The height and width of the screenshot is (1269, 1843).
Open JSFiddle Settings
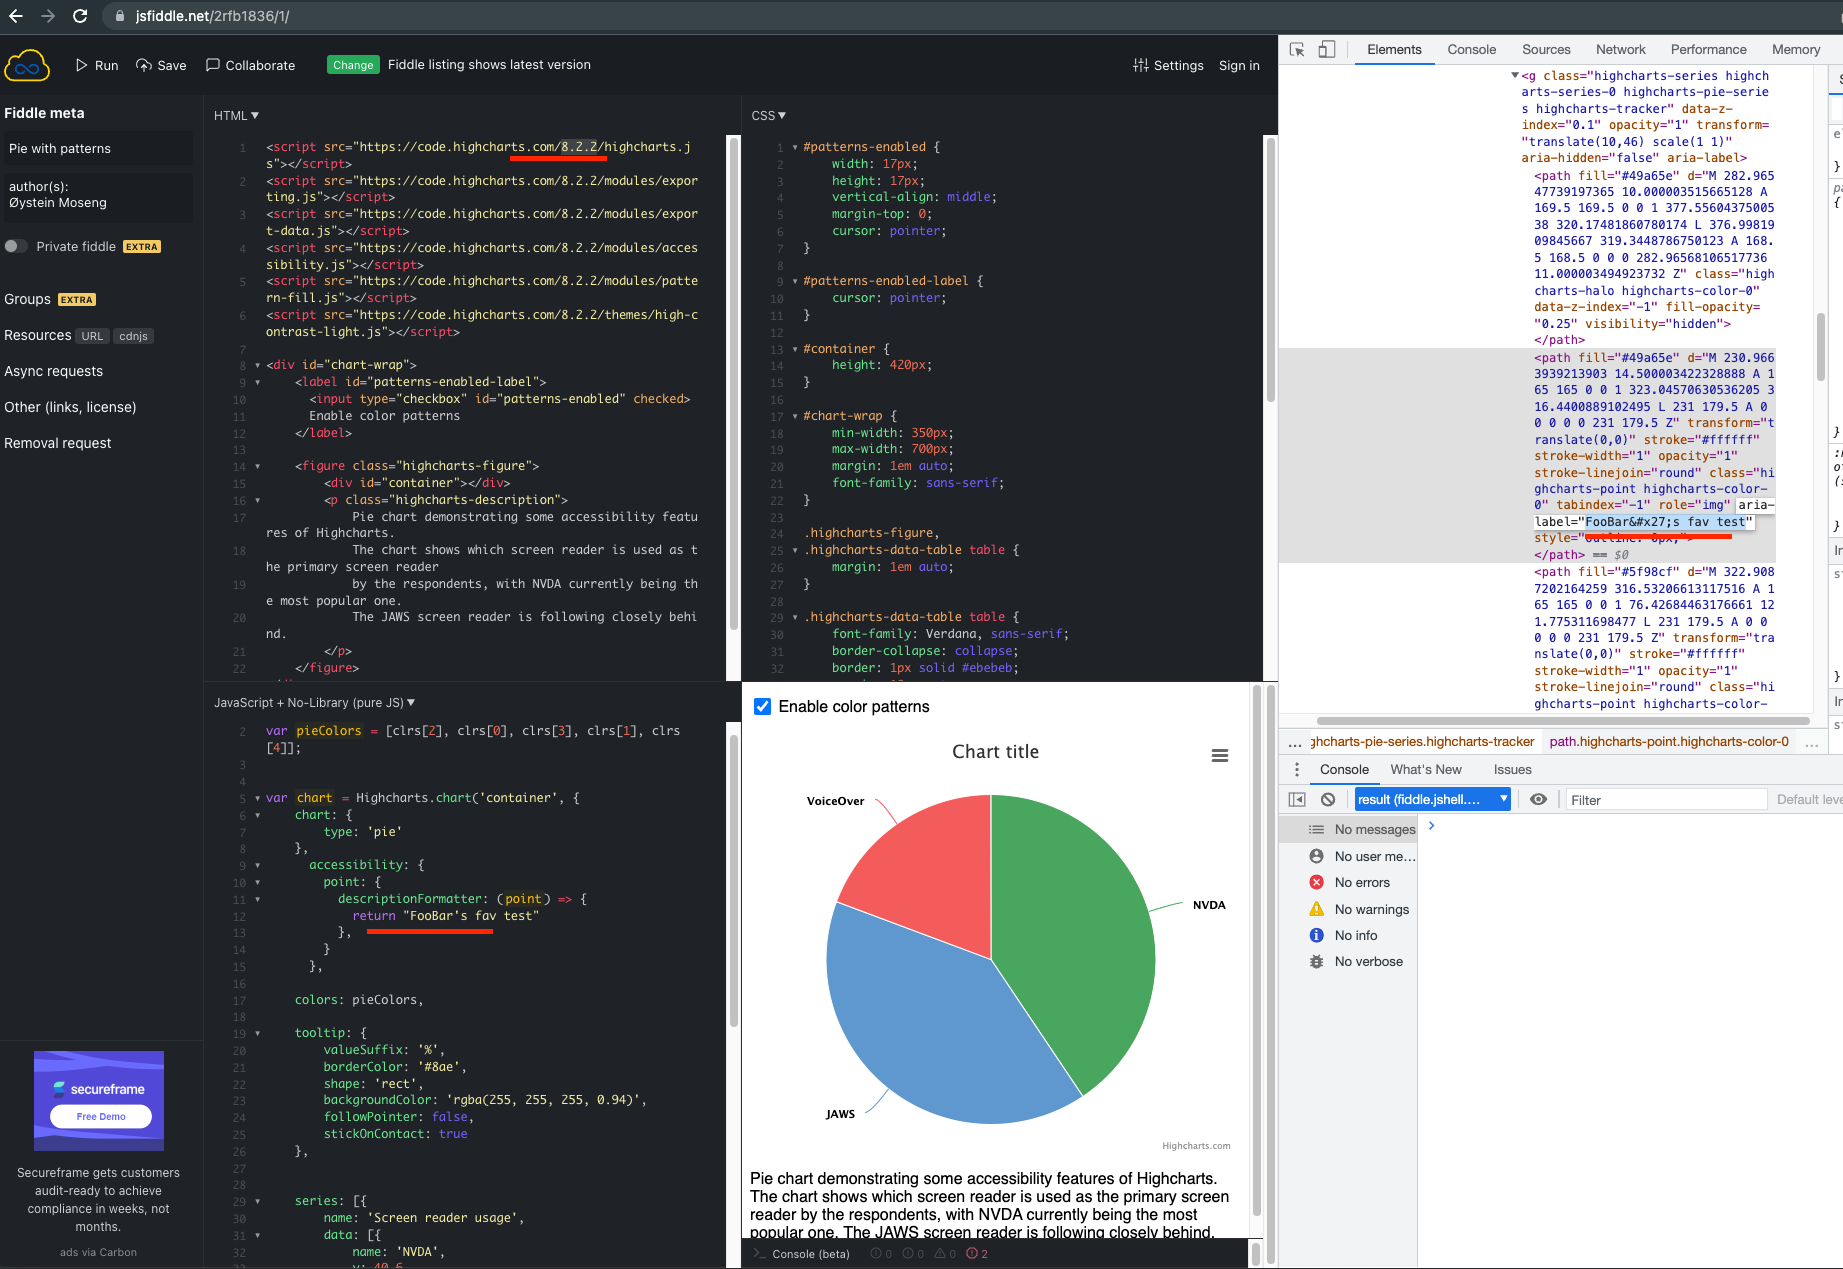click(1168, 65)
